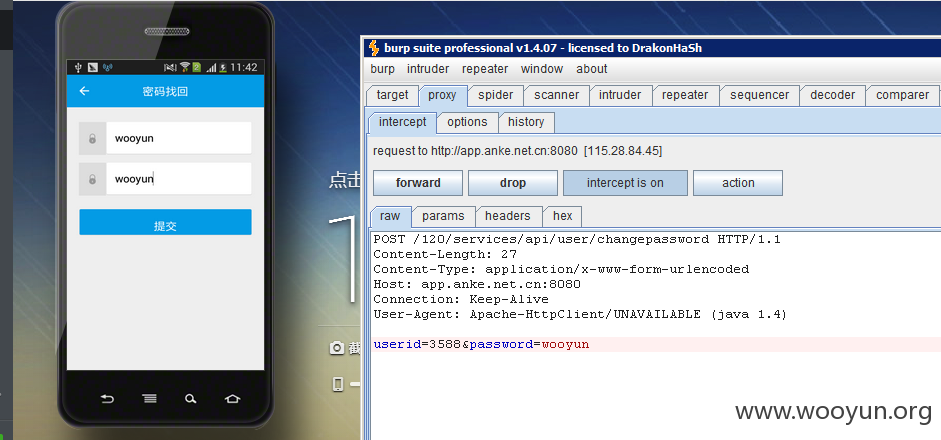Select the proxy tab
Viewport: 941px width, 440px height.
coord(442,95)
